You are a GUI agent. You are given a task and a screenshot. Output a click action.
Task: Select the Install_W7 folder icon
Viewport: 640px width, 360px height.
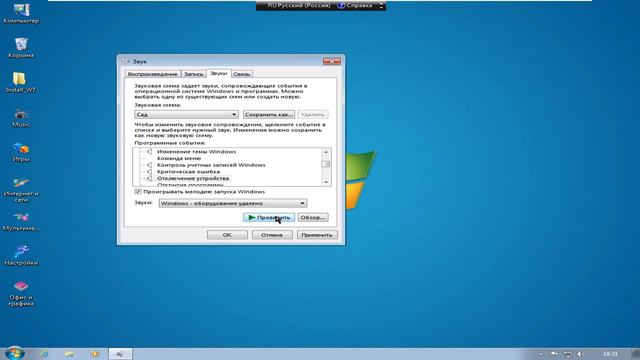click(x=20, y=82)
